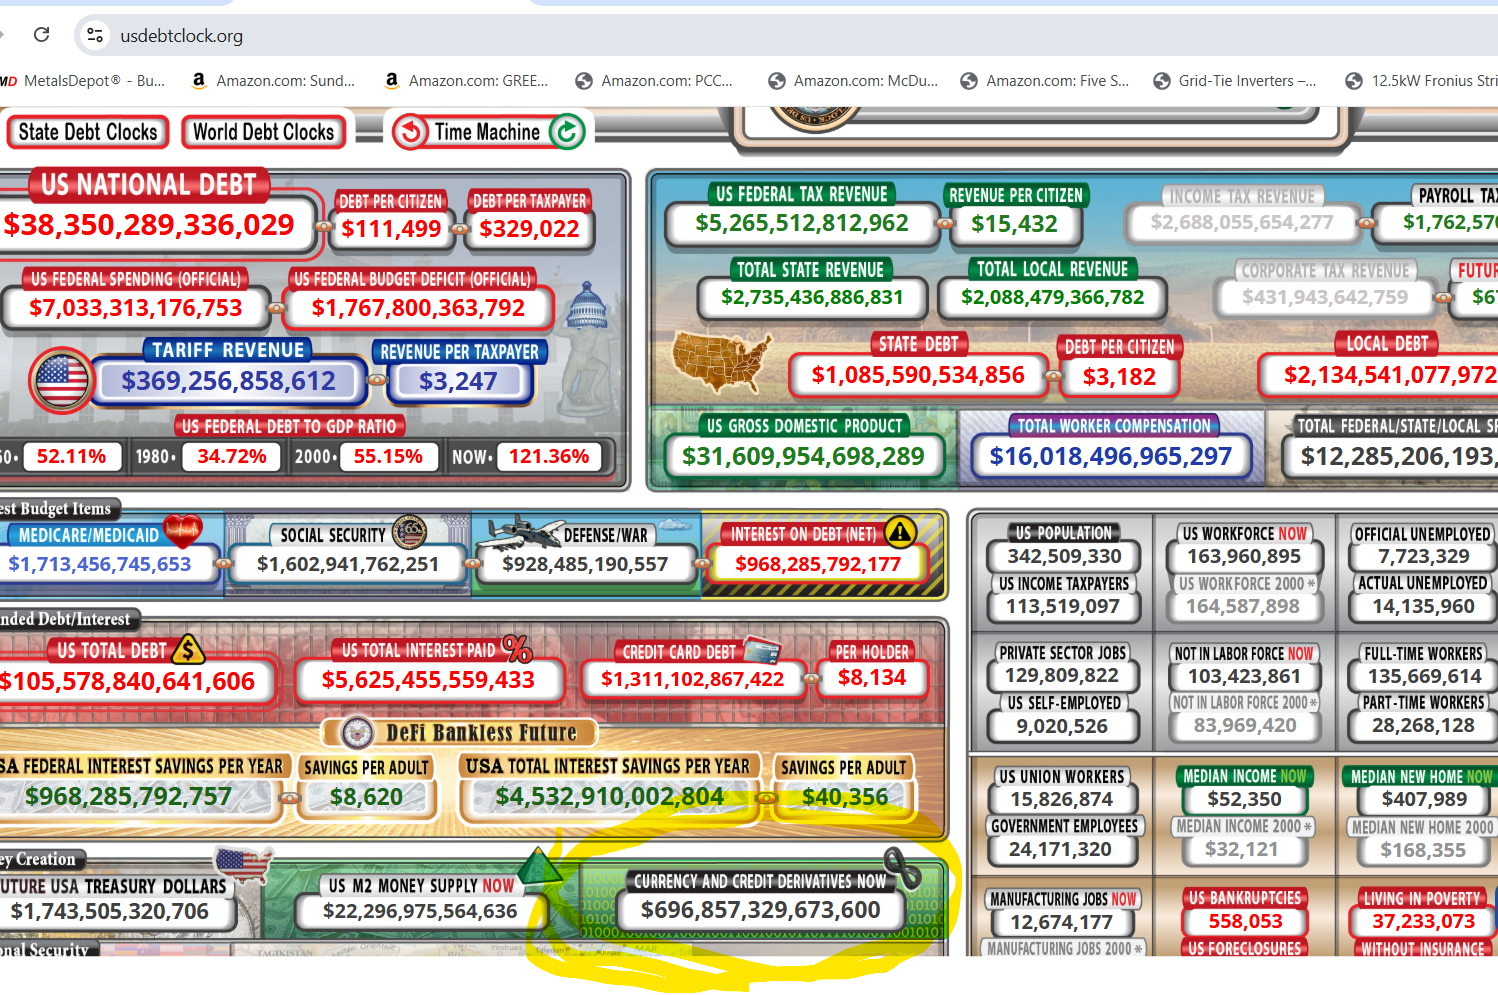Viewport: 1498px width, 995px height.
Task: Click the Medicare/Medicaid heart icon
Action: tap(182, 530)
